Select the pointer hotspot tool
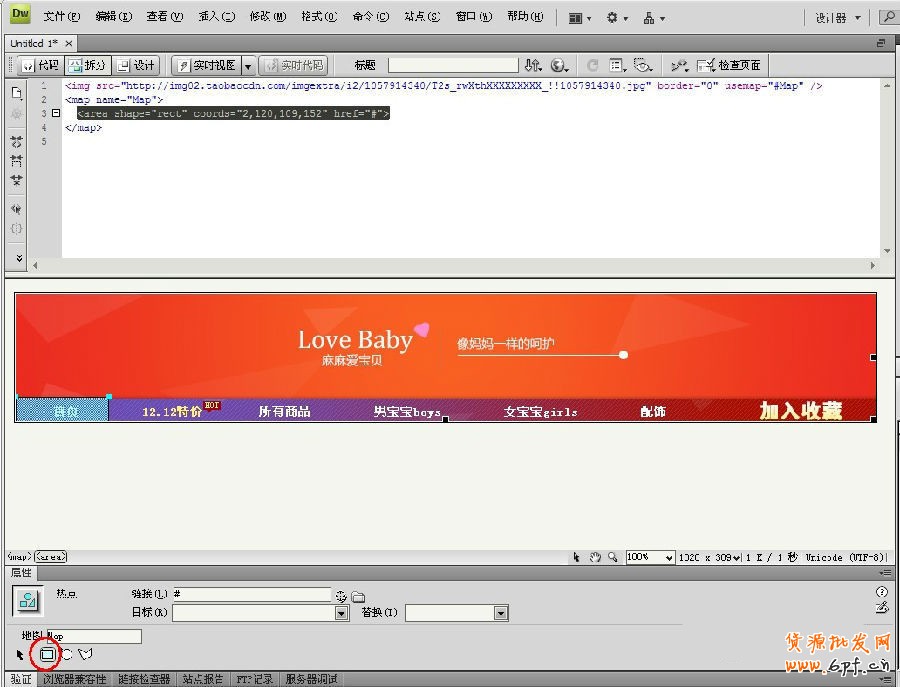Image resolution: width=900 pixels, height=687 pixels. point(20,655)
